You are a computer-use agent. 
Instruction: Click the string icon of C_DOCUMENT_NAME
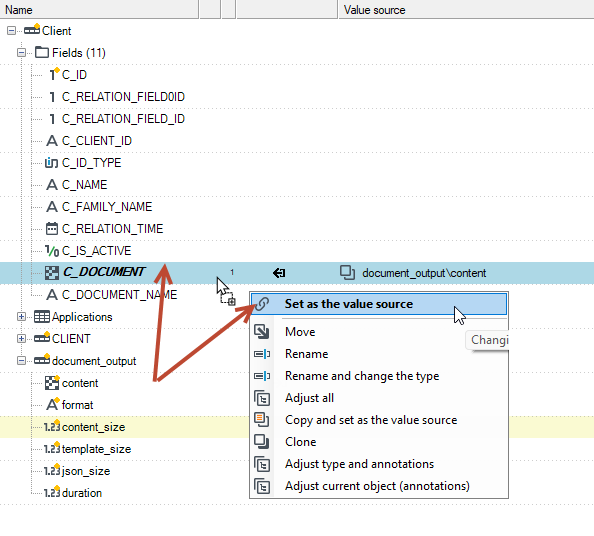pyautogui.click(x=52, y=295)
